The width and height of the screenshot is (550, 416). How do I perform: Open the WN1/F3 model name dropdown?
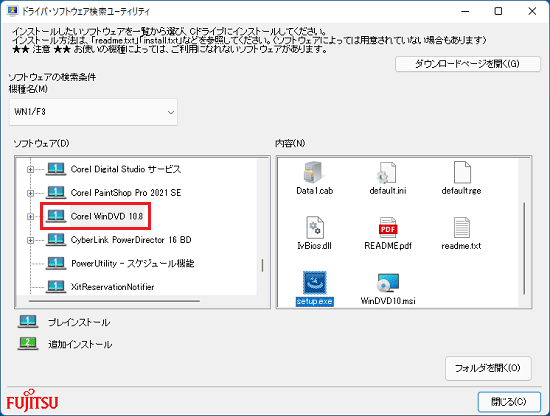93,112
